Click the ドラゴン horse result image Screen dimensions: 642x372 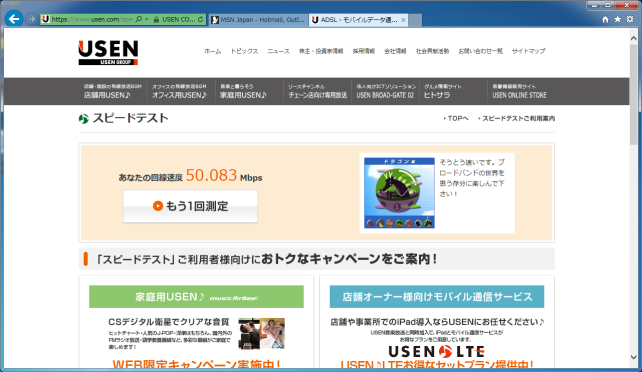pyautogui.click(x=399, y=193)
